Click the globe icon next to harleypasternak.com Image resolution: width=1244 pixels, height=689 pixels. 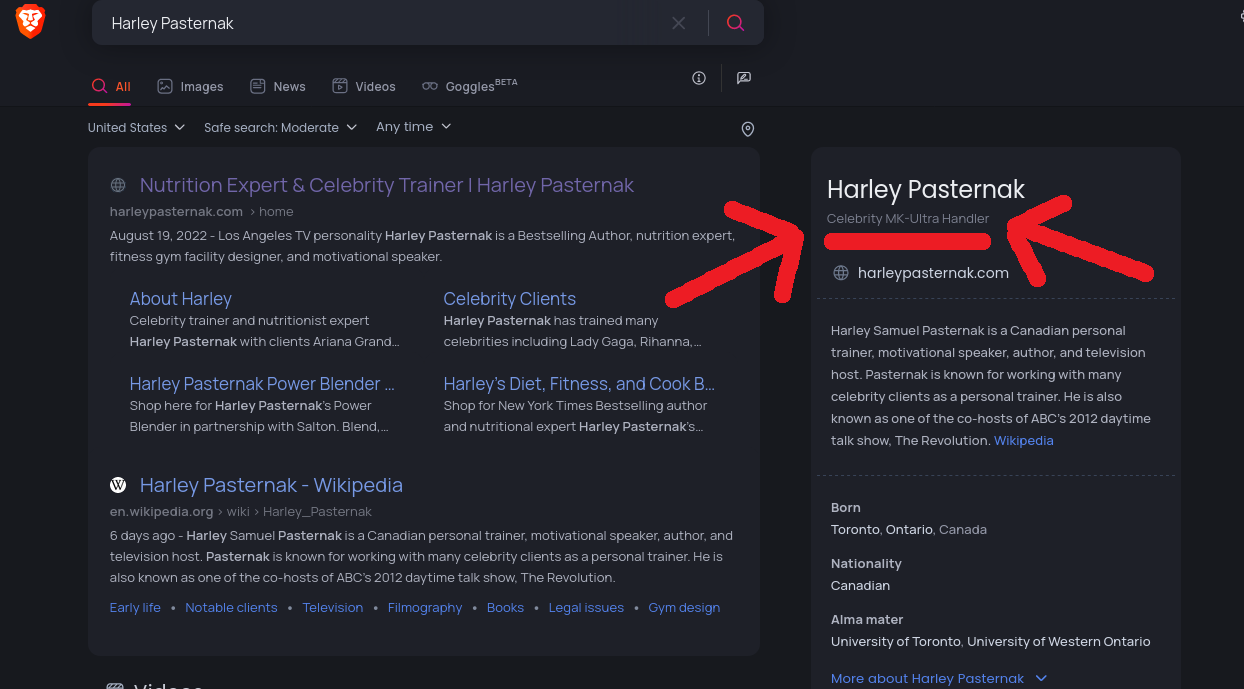tap(841, 273)
